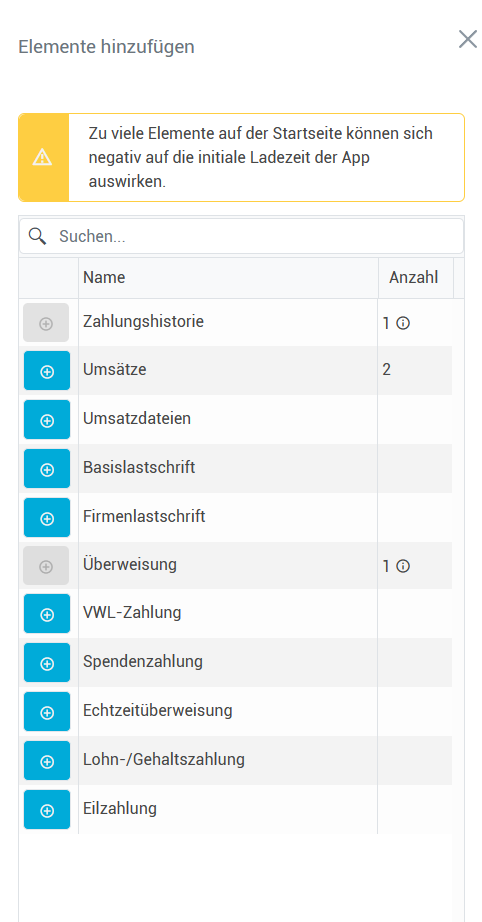Add the Lohn-/Gehaltszahlung element
The image size is (482, 922).
point(47,761)
